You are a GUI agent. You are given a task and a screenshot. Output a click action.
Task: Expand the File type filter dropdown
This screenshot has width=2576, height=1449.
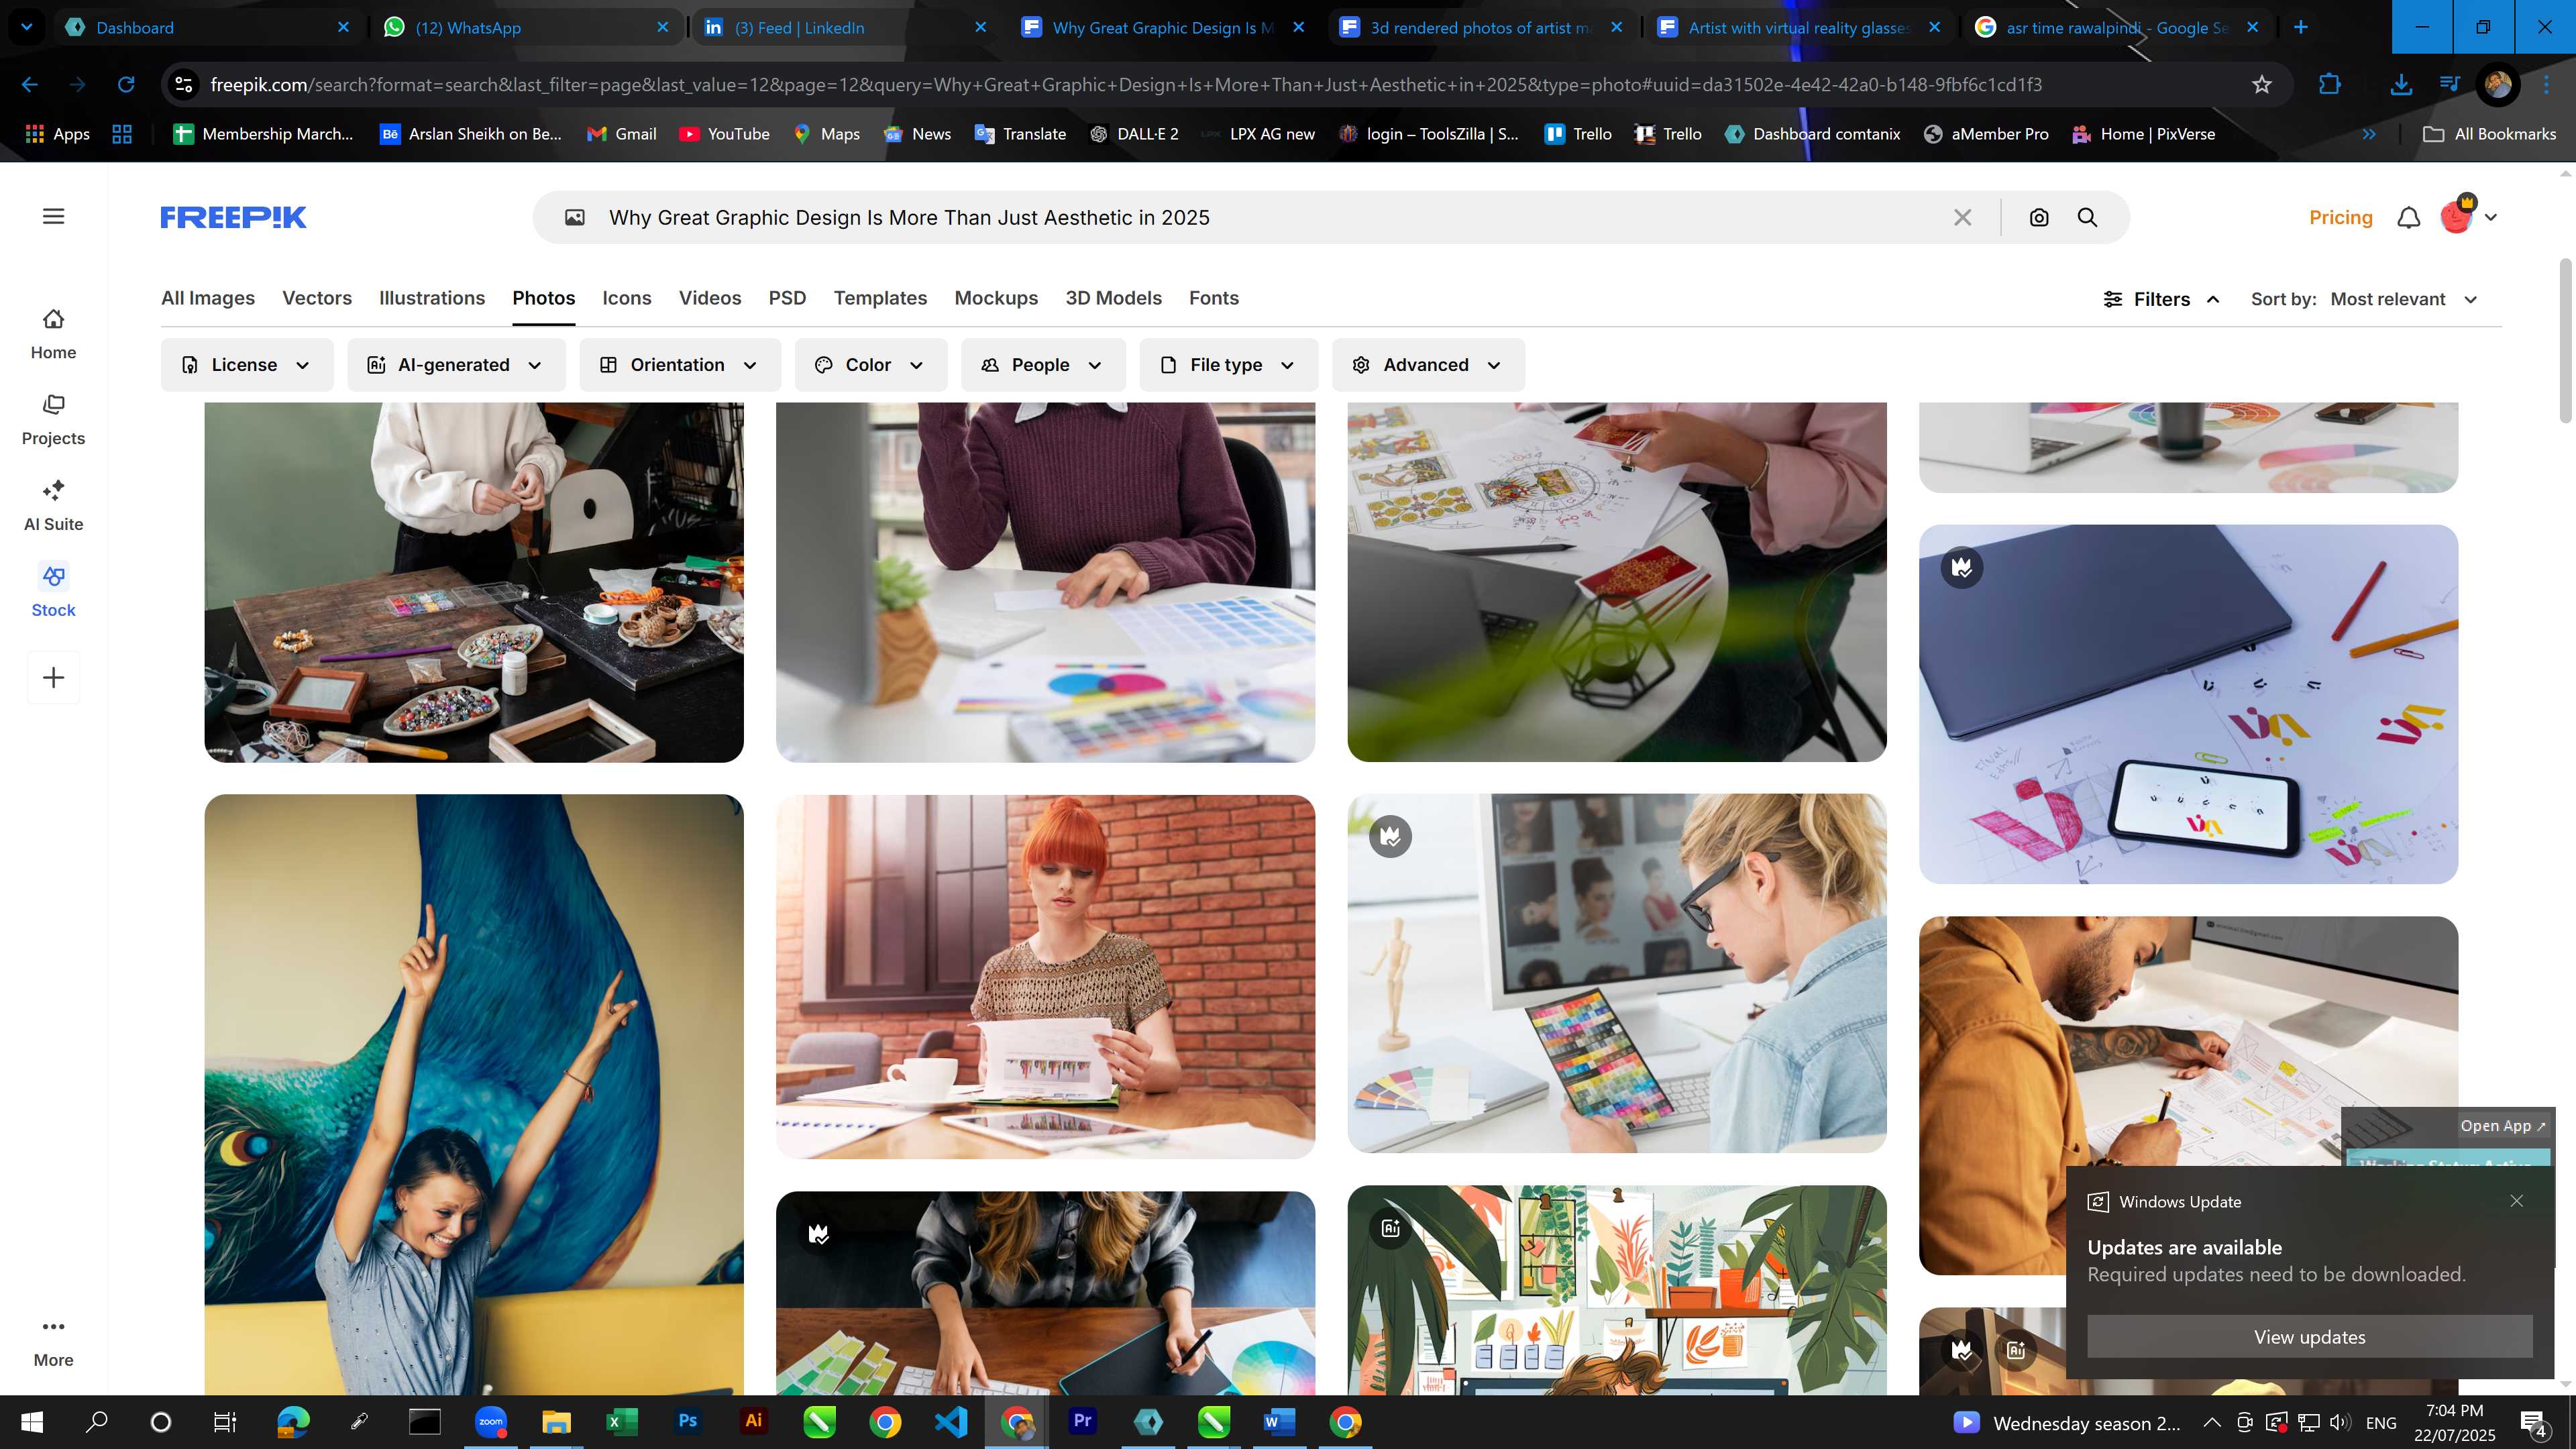1228,365
